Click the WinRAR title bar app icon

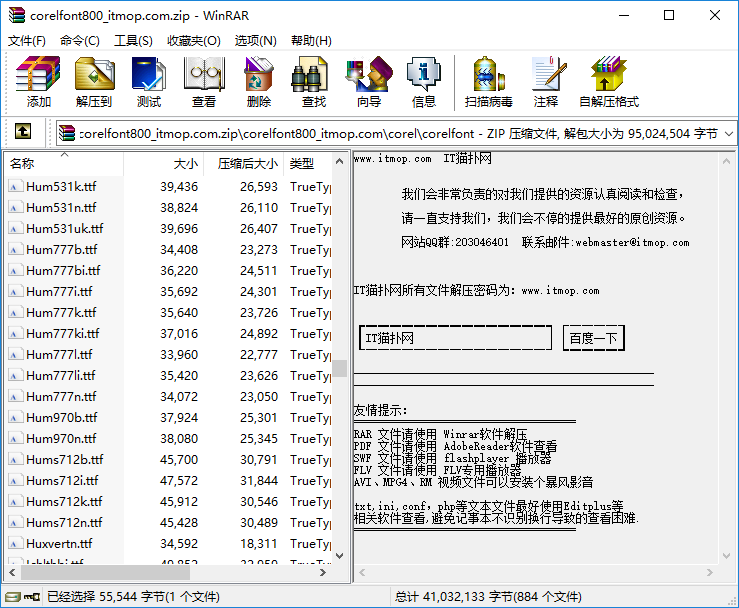[16, 16]
